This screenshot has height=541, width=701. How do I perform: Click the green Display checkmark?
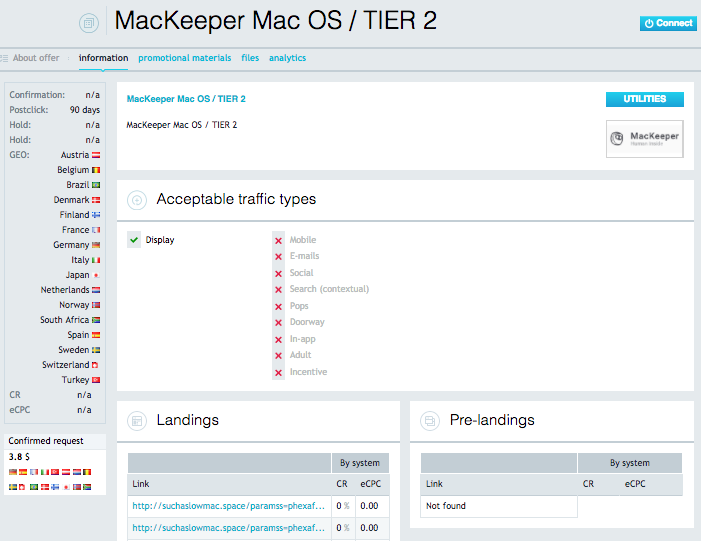click(x=134, y=240)
